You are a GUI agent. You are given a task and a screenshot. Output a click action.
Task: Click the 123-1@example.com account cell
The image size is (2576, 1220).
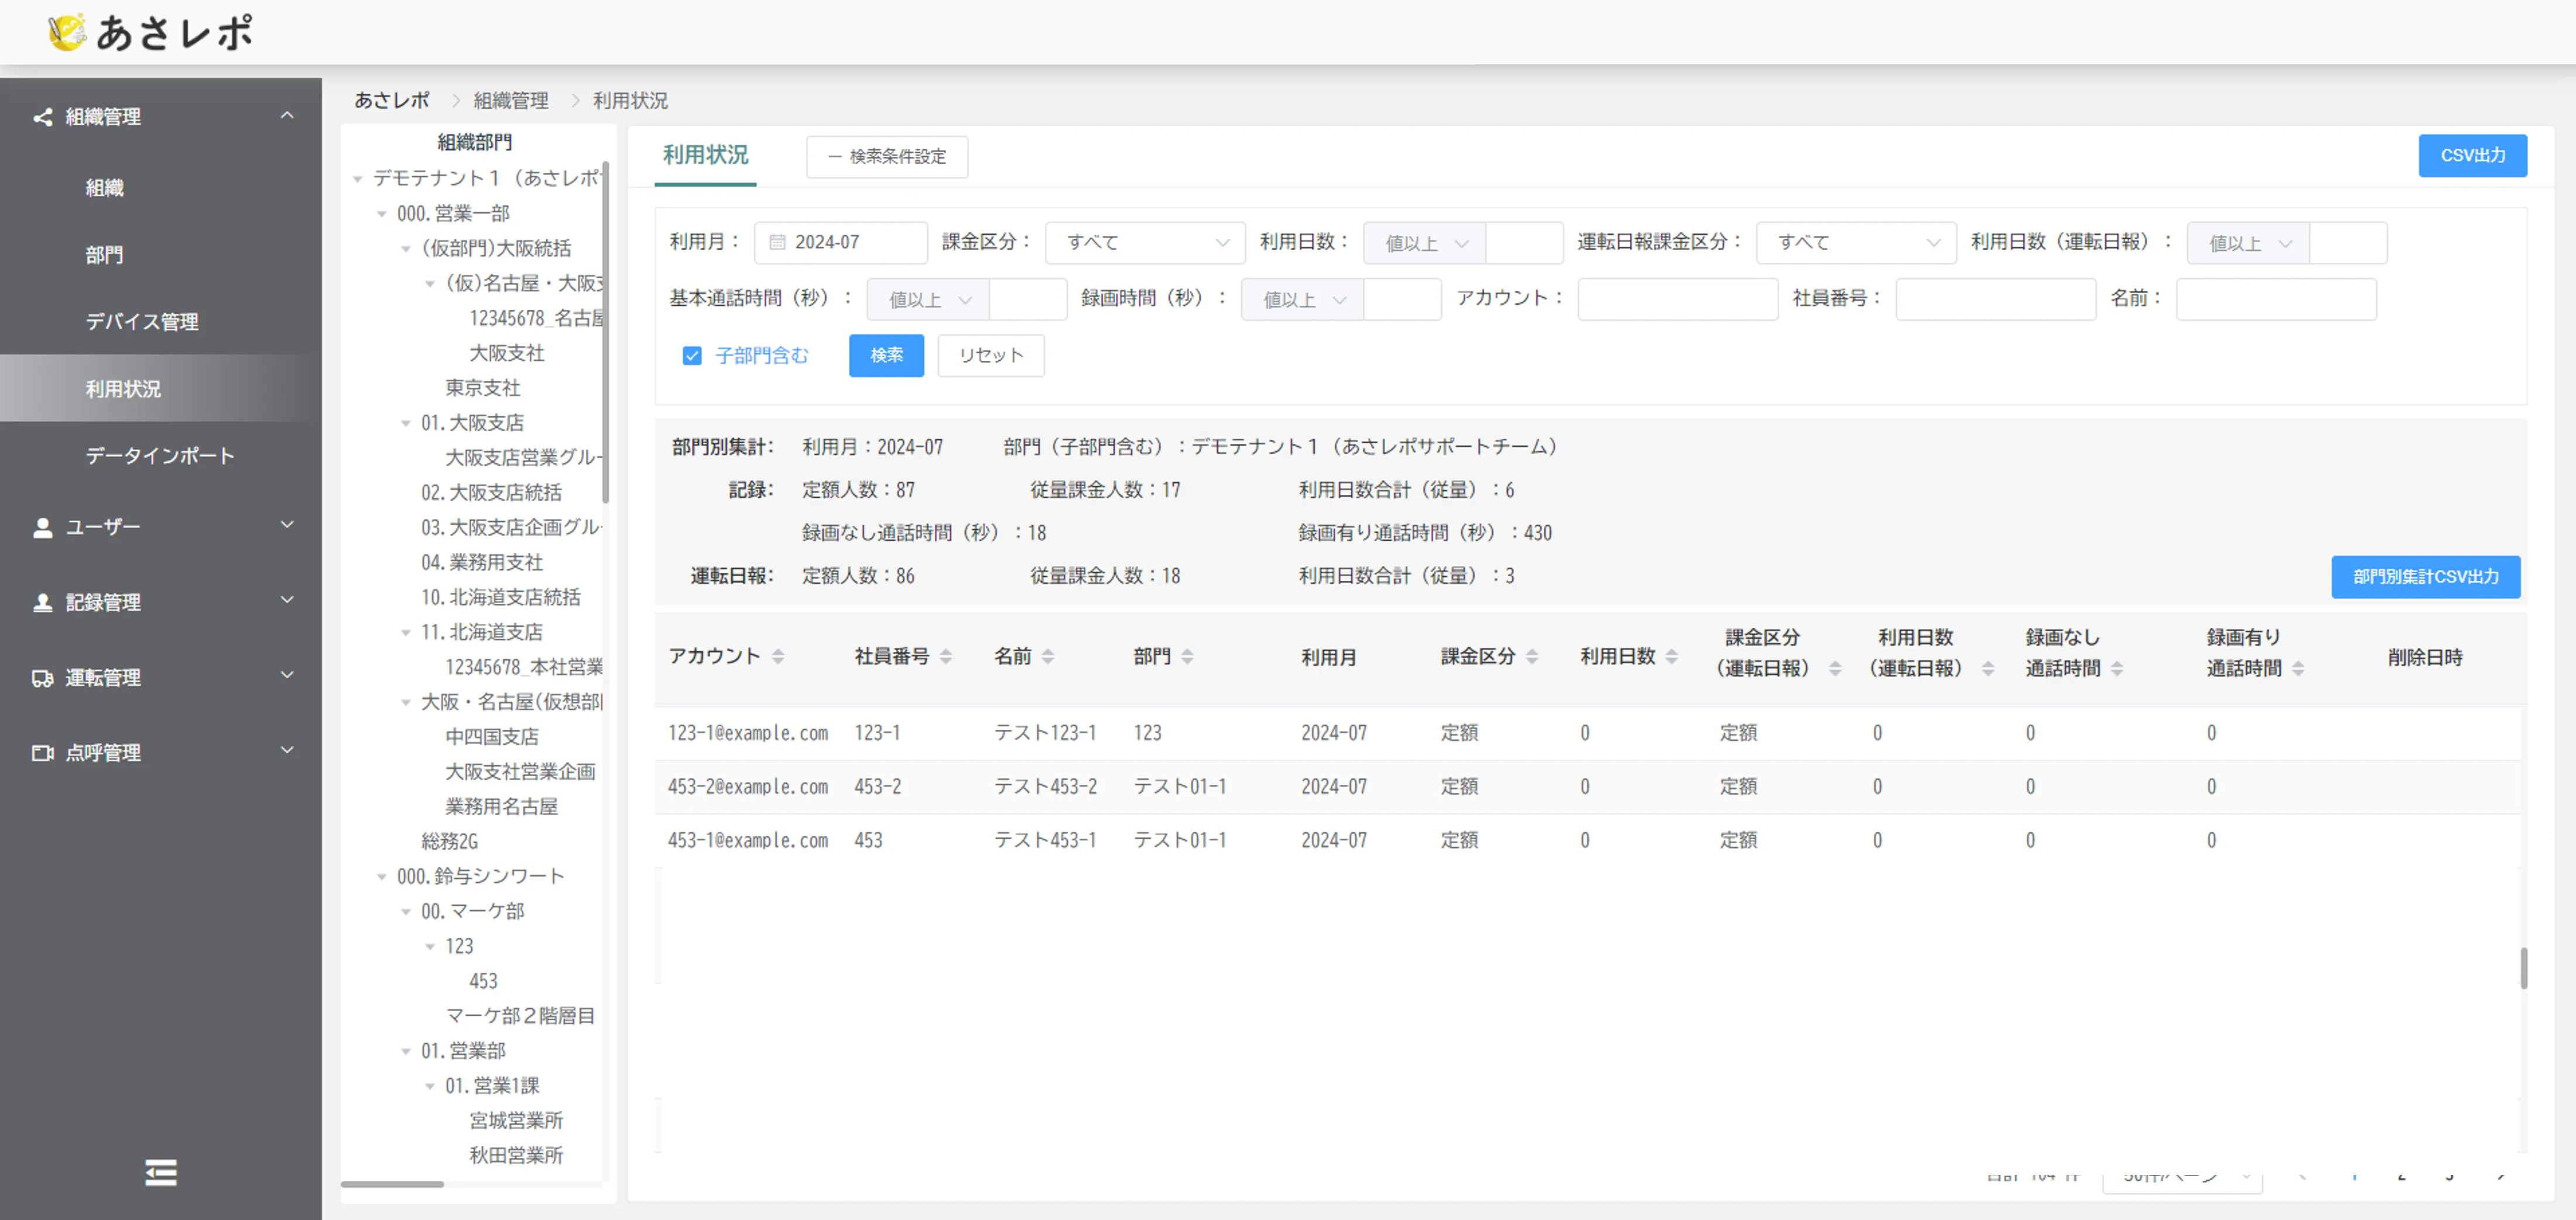(748, 733)
